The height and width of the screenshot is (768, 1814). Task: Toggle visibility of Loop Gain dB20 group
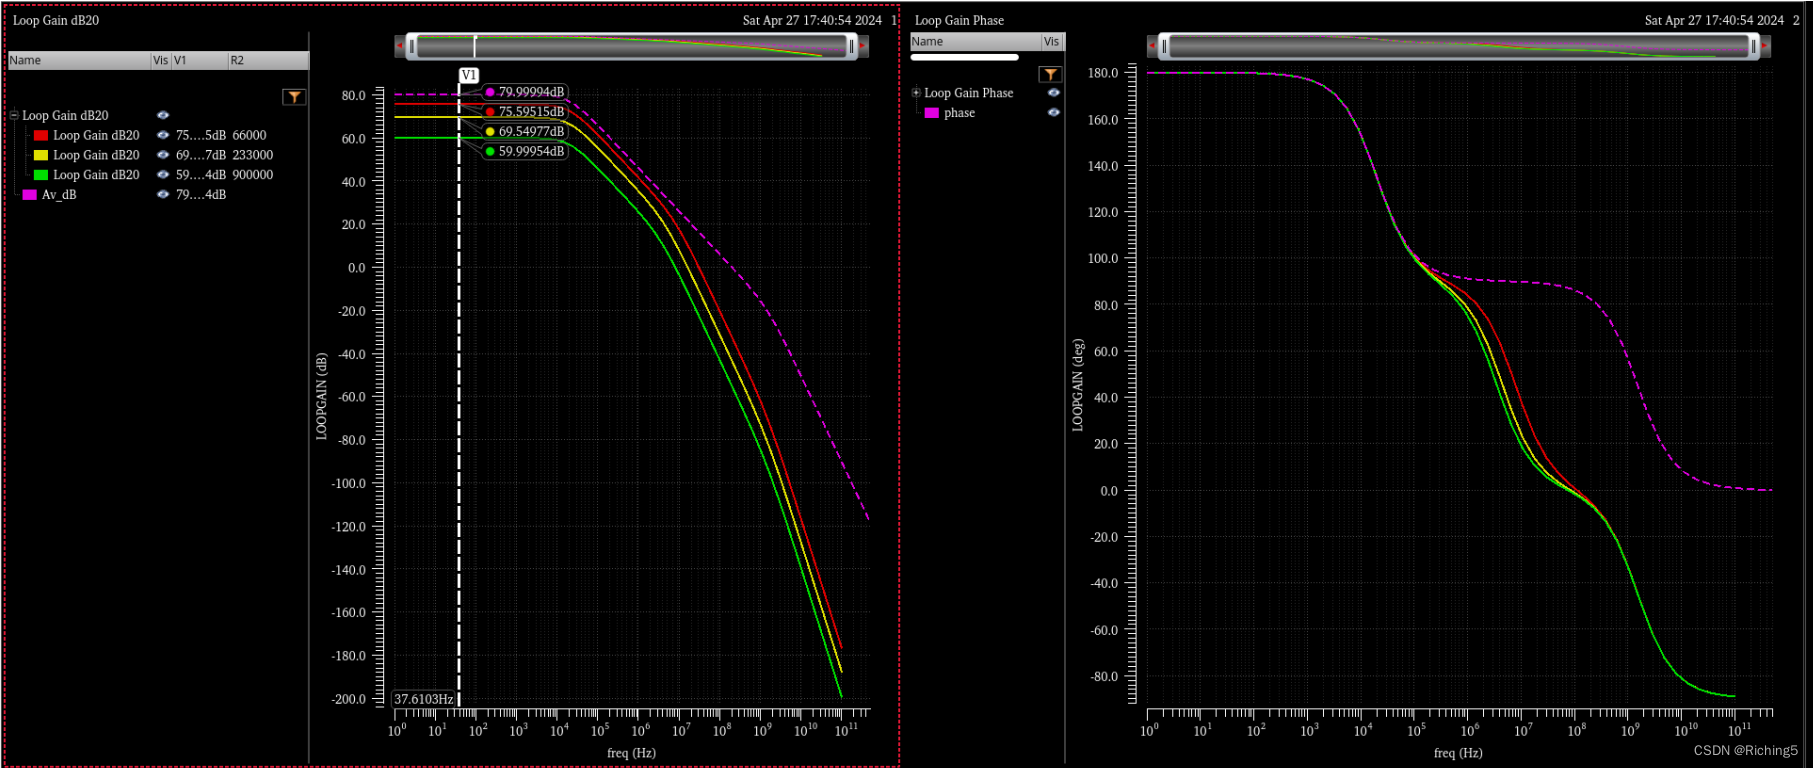[x=163, y=115]
